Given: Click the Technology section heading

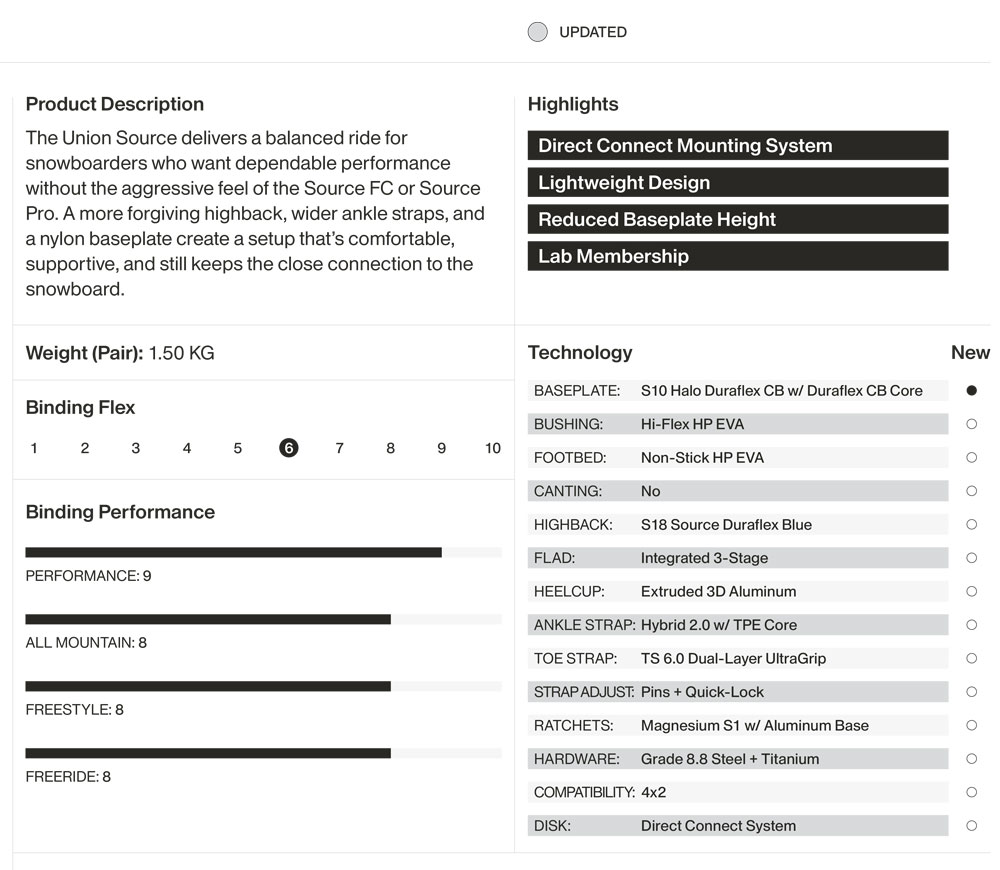Looking at the screenshot, I should click(x=580, y=352).
